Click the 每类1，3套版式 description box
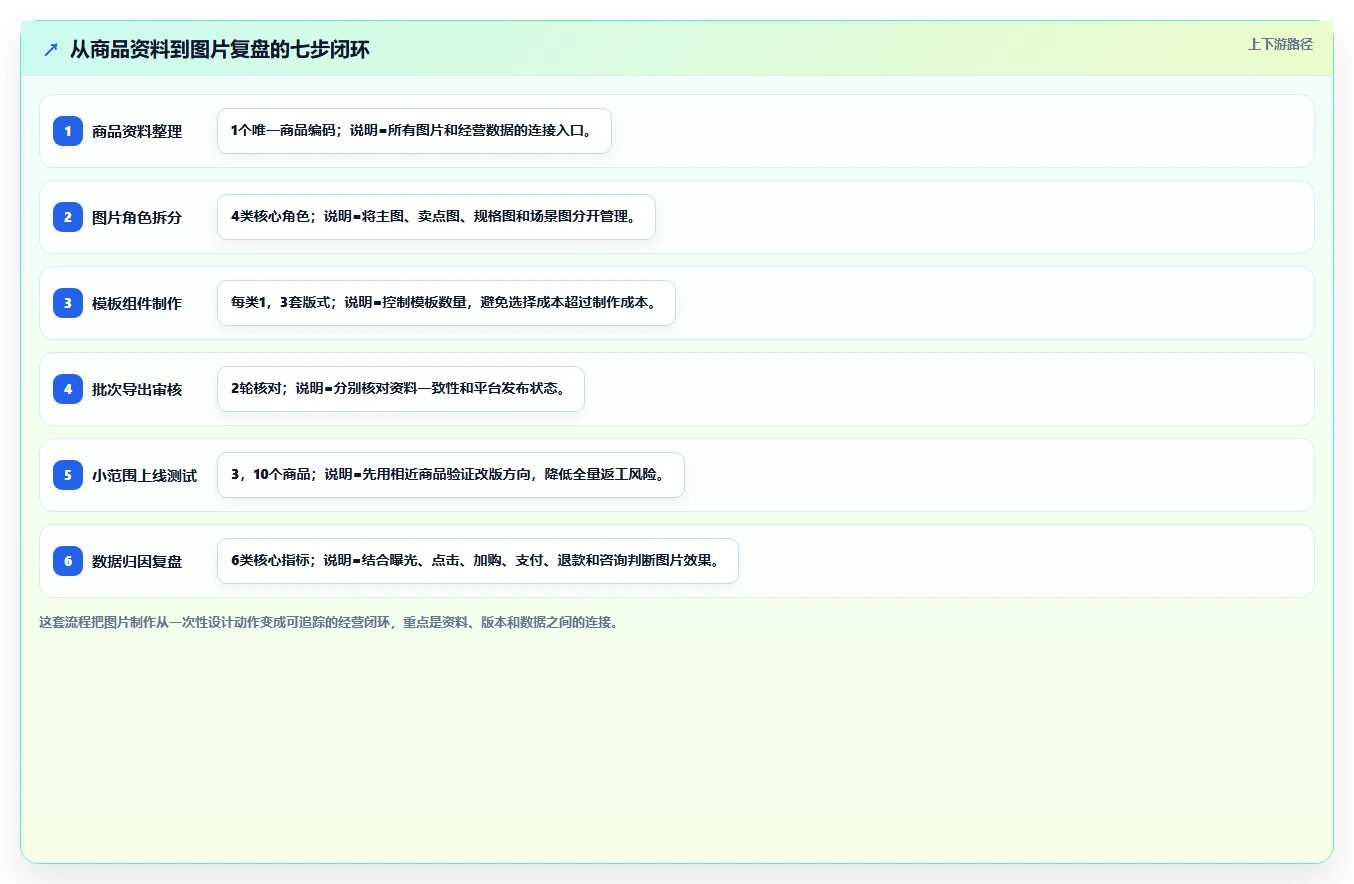 pos(446,303)
